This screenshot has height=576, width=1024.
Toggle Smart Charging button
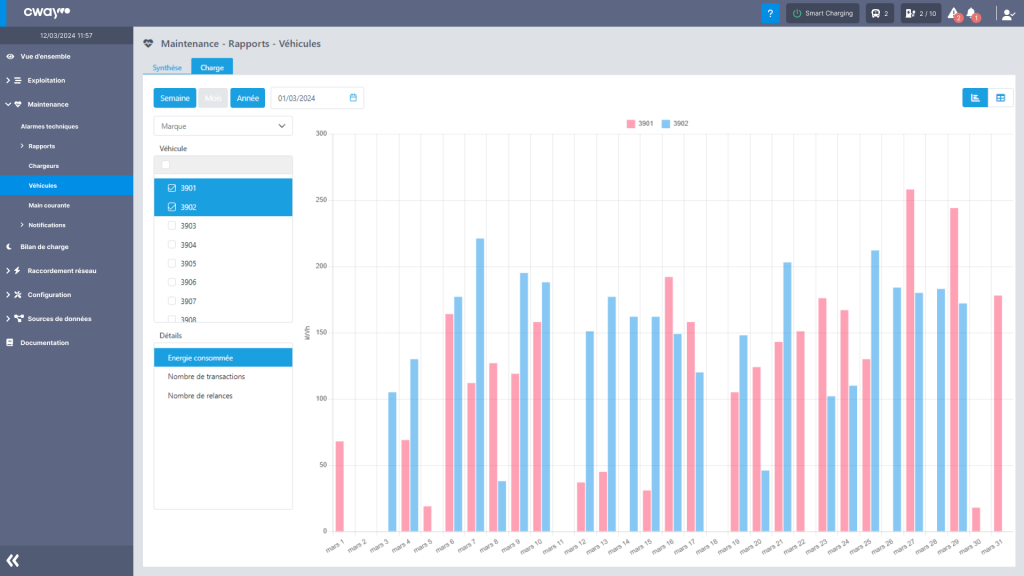pos(822,14)
